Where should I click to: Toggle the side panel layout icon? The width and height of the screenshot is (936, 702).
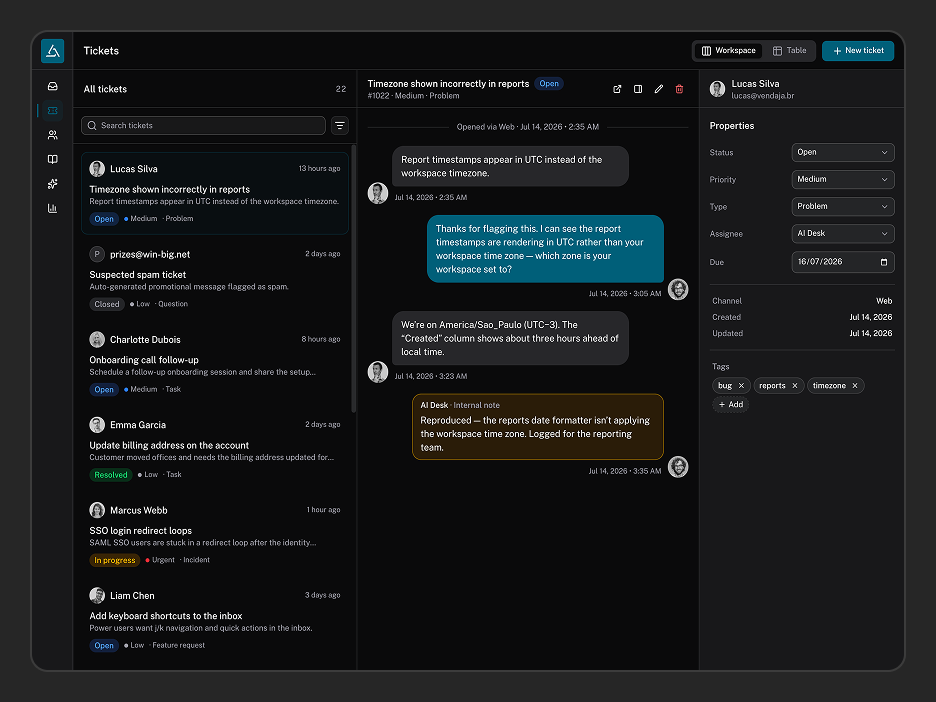[638, 89]
